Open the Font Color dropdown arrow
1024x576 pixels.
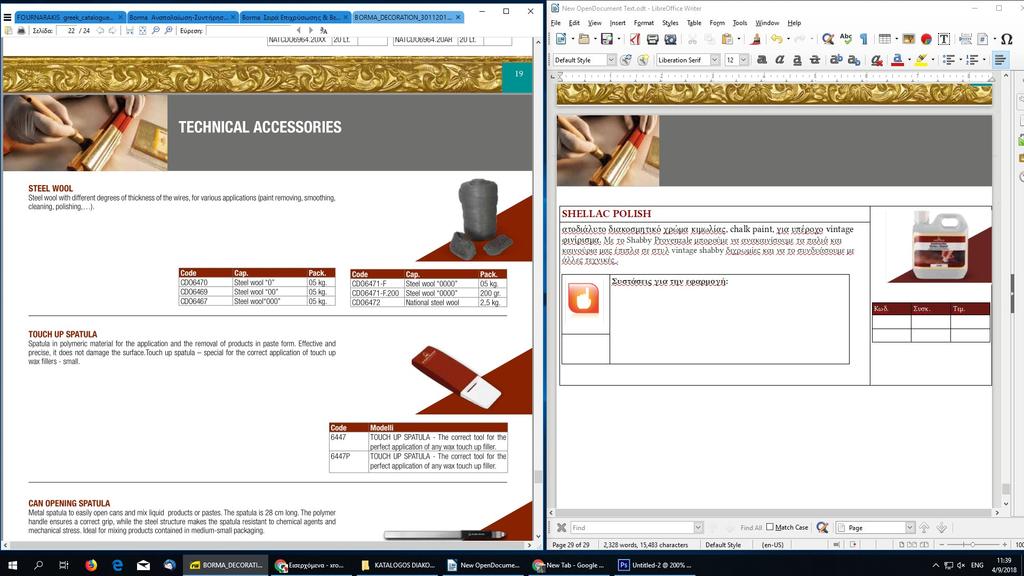[908, 60]
